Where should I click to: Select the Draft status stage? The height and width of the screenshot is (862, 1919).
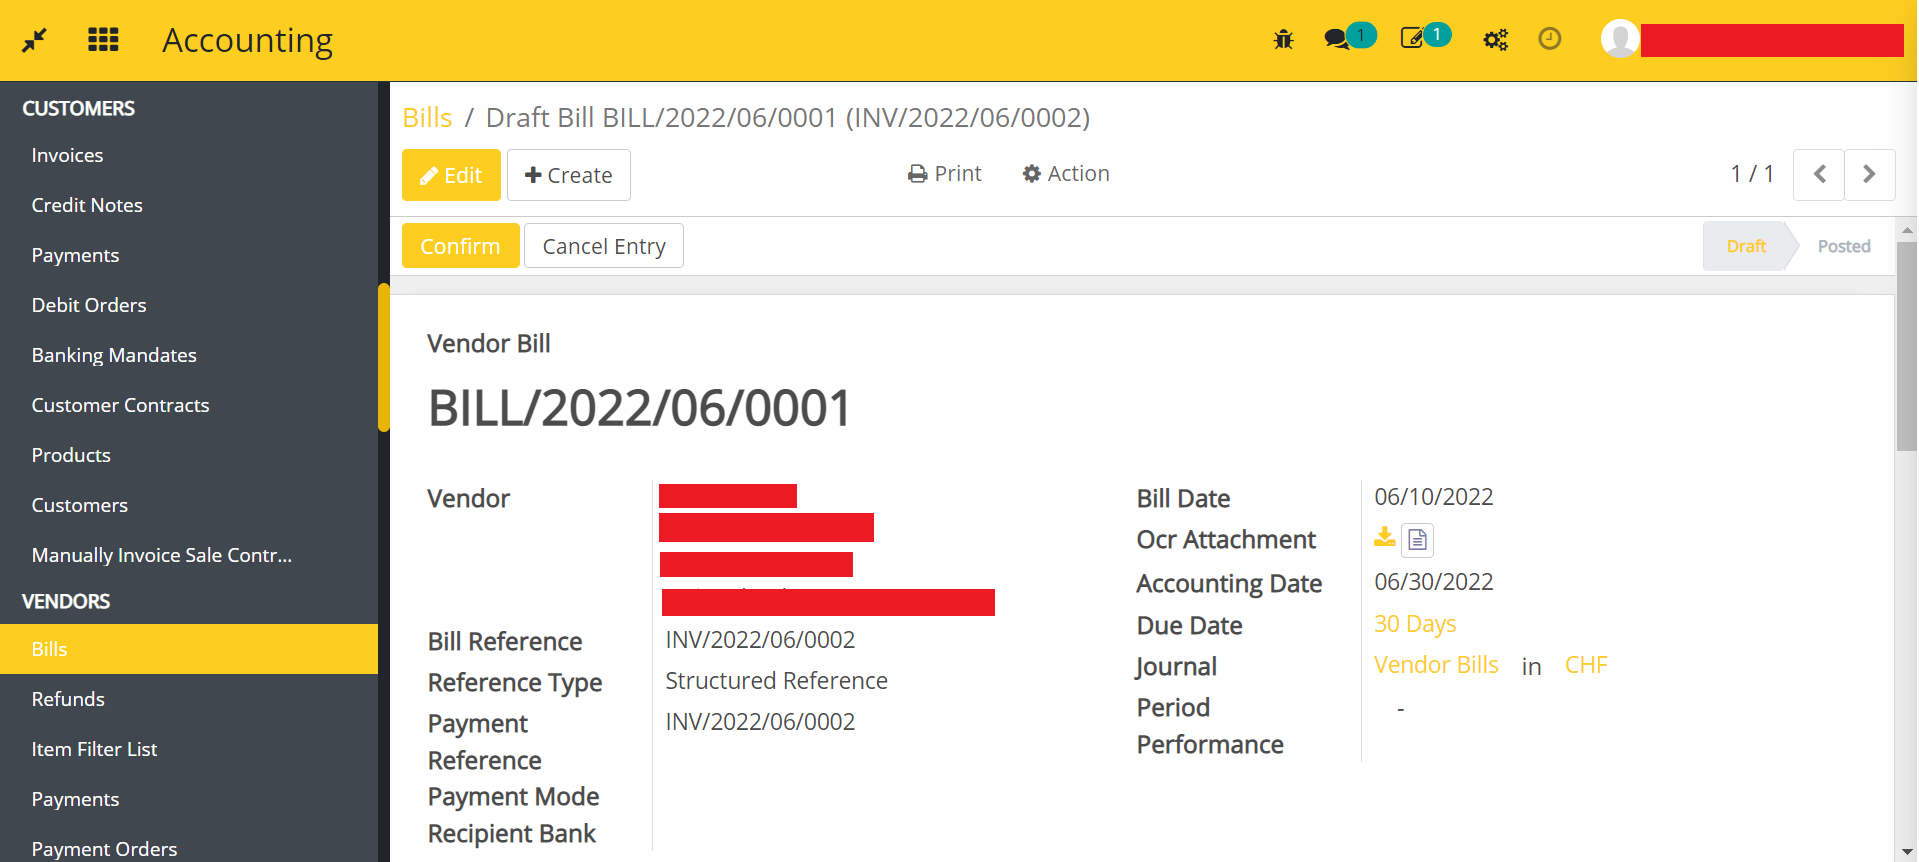coord(1746,246)
